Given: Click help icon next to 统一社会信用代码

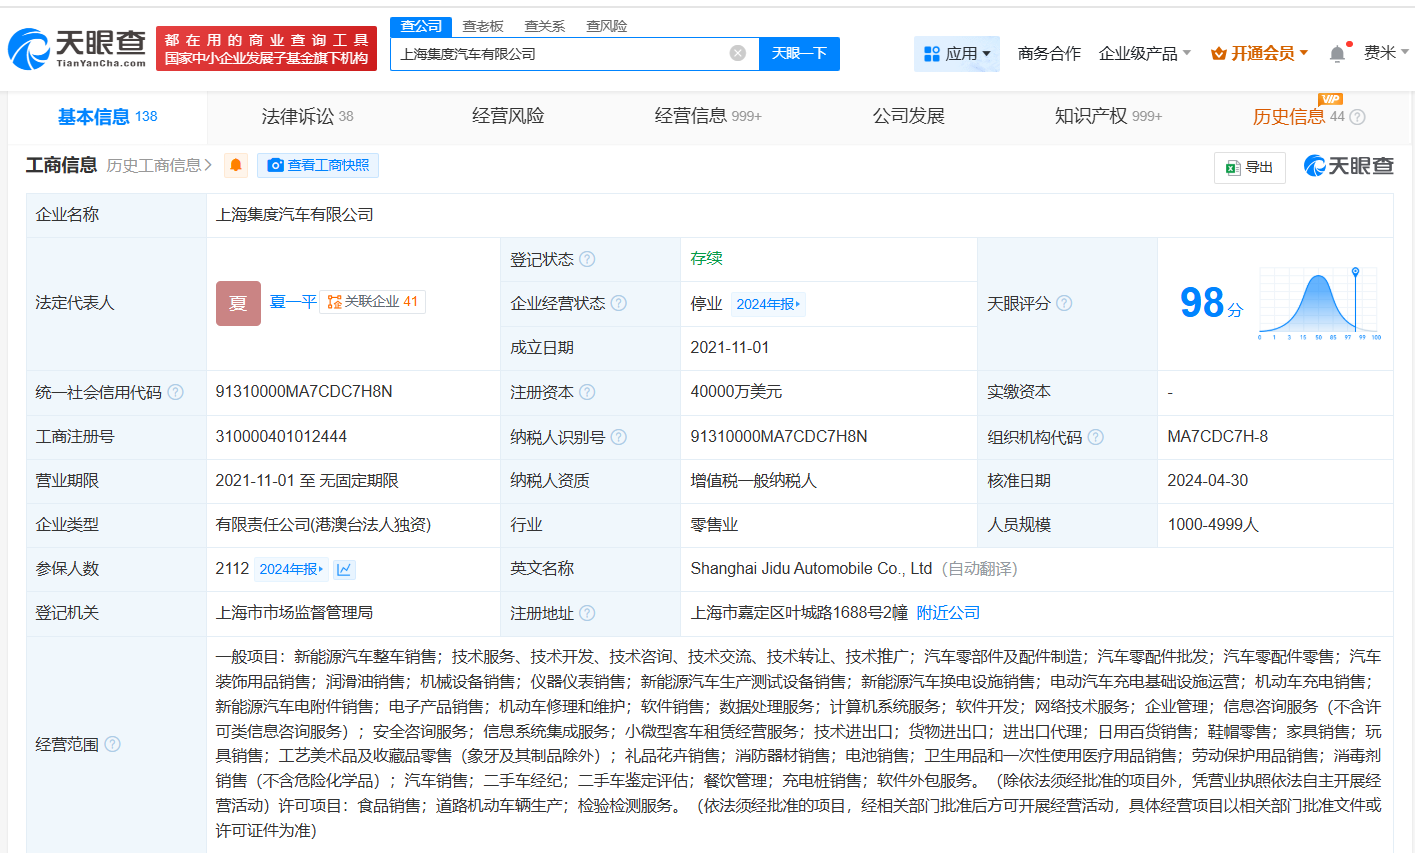Looking at the screenshot, I should (176, 392).
